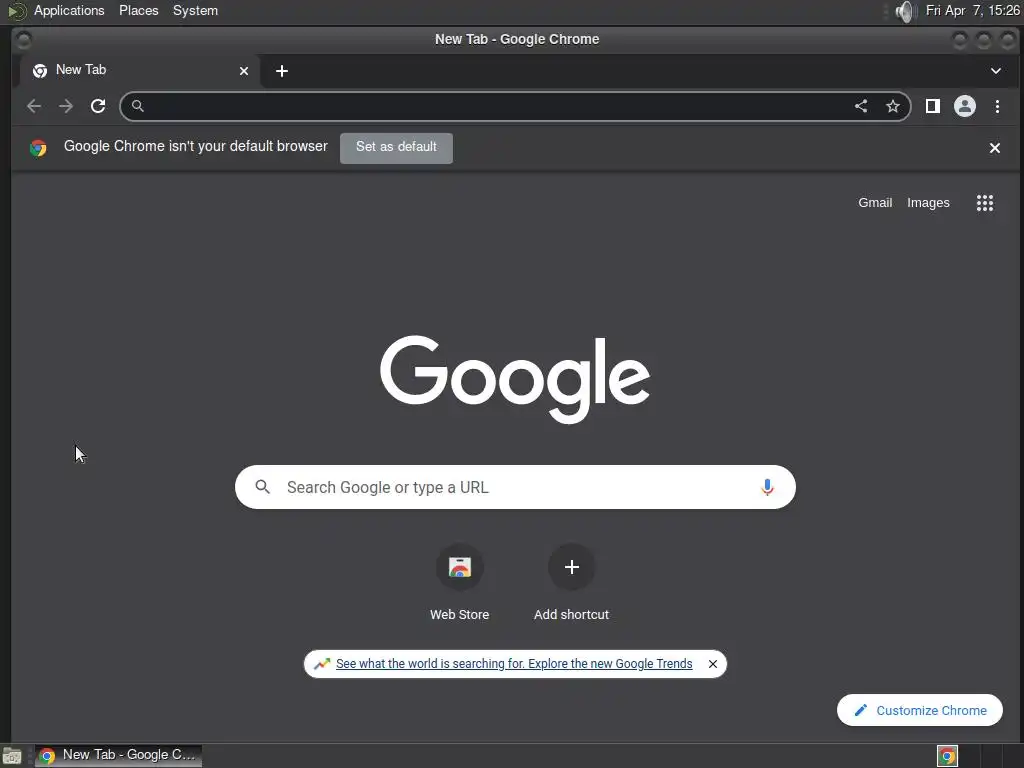Focus the Search Google or type a URL box
The width and height of the screenshot is (1024, 768).
click(x=515, y=487)
